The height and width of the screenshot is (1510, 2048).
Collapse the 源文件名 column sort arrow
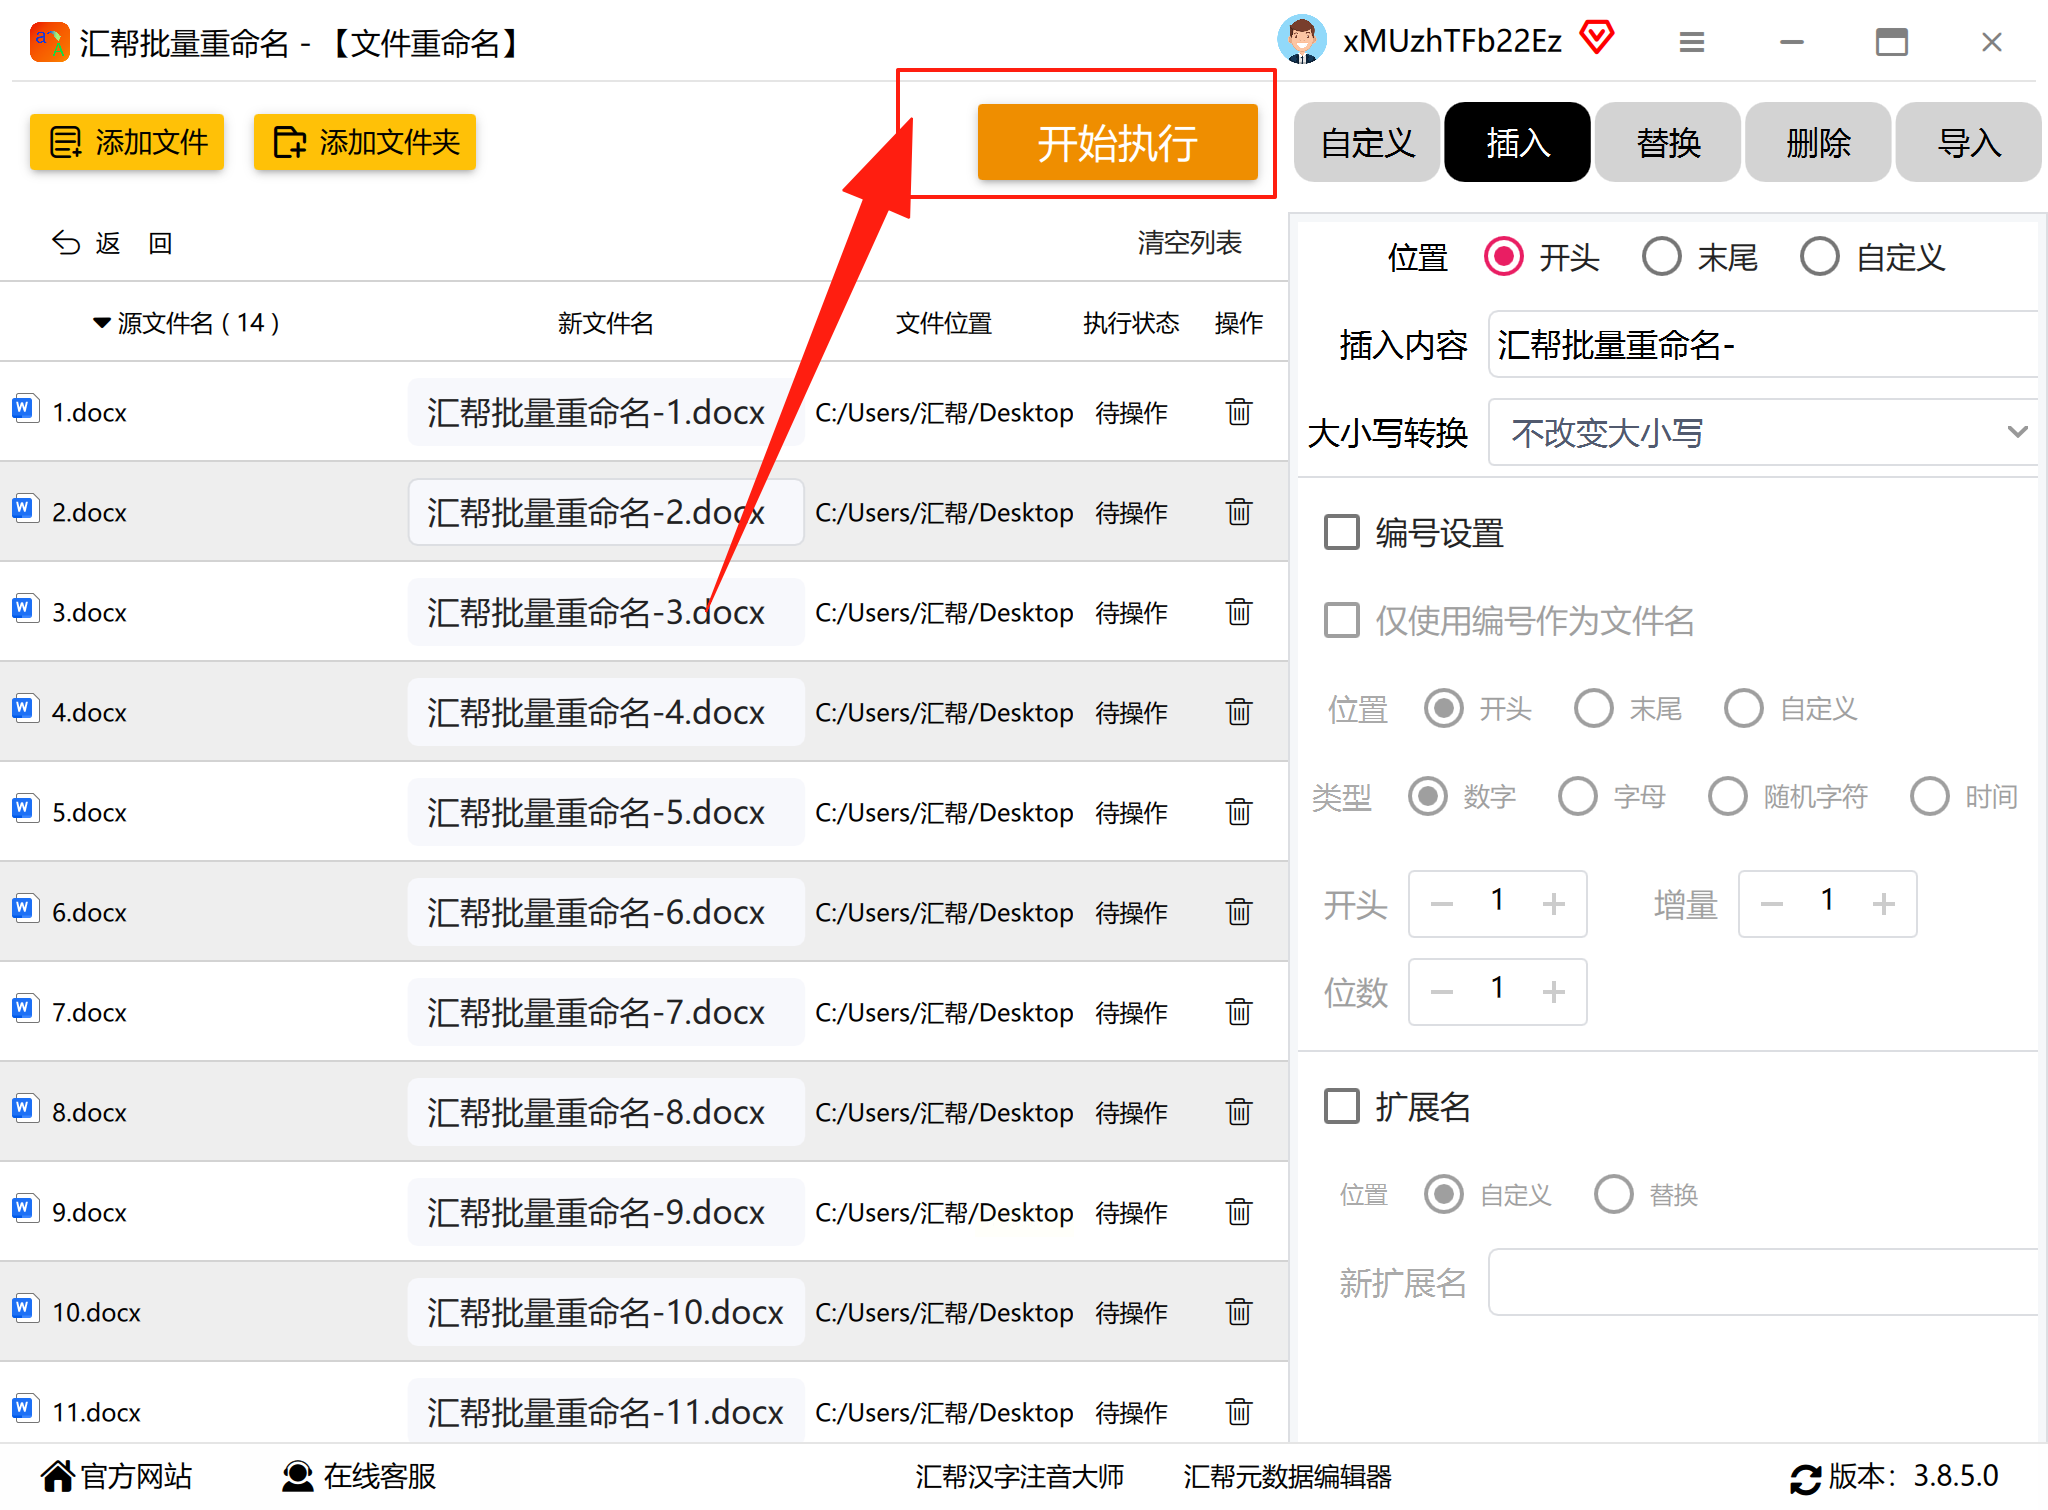coord(101,323)
